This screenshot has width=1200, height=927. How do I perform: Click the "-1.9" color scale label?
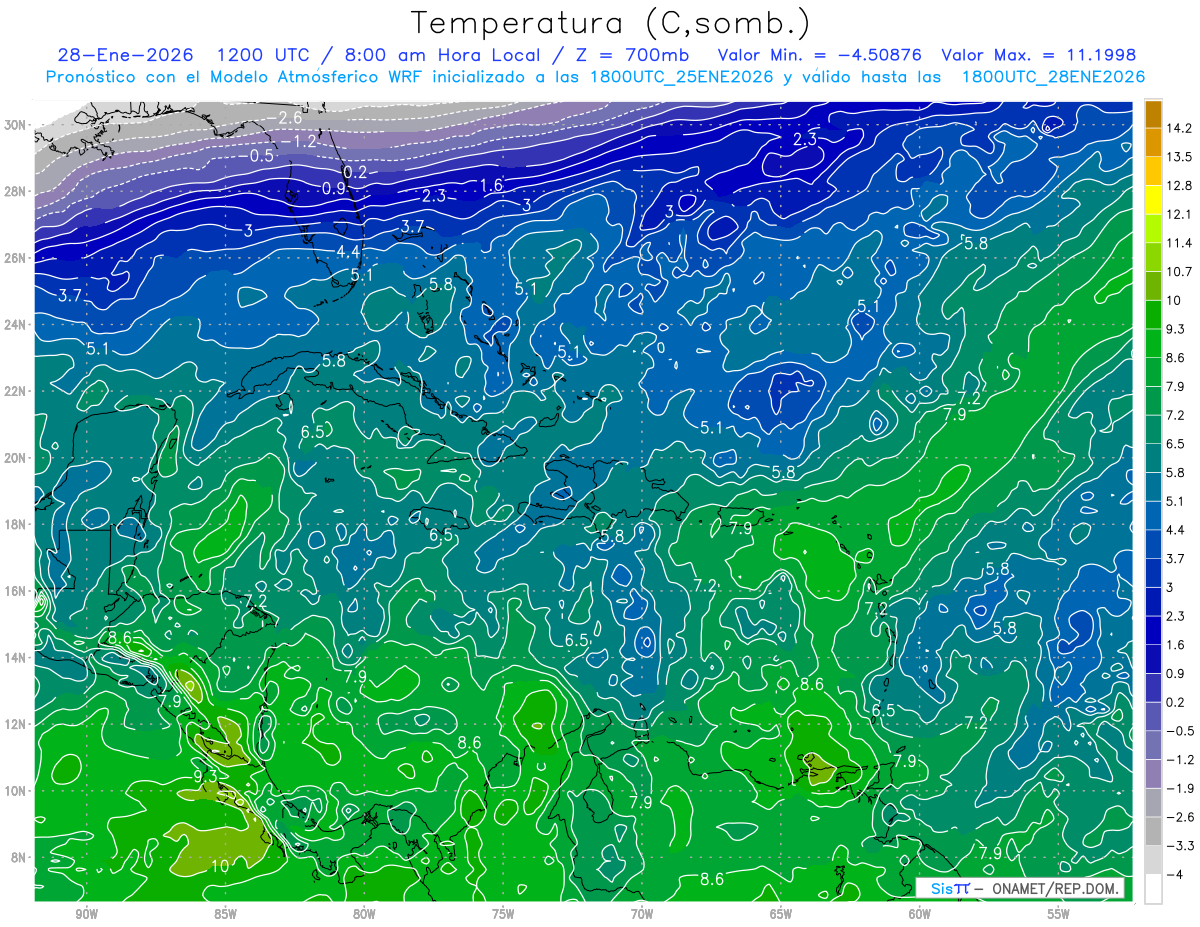pyautogui.click(x=1179, y=788)
